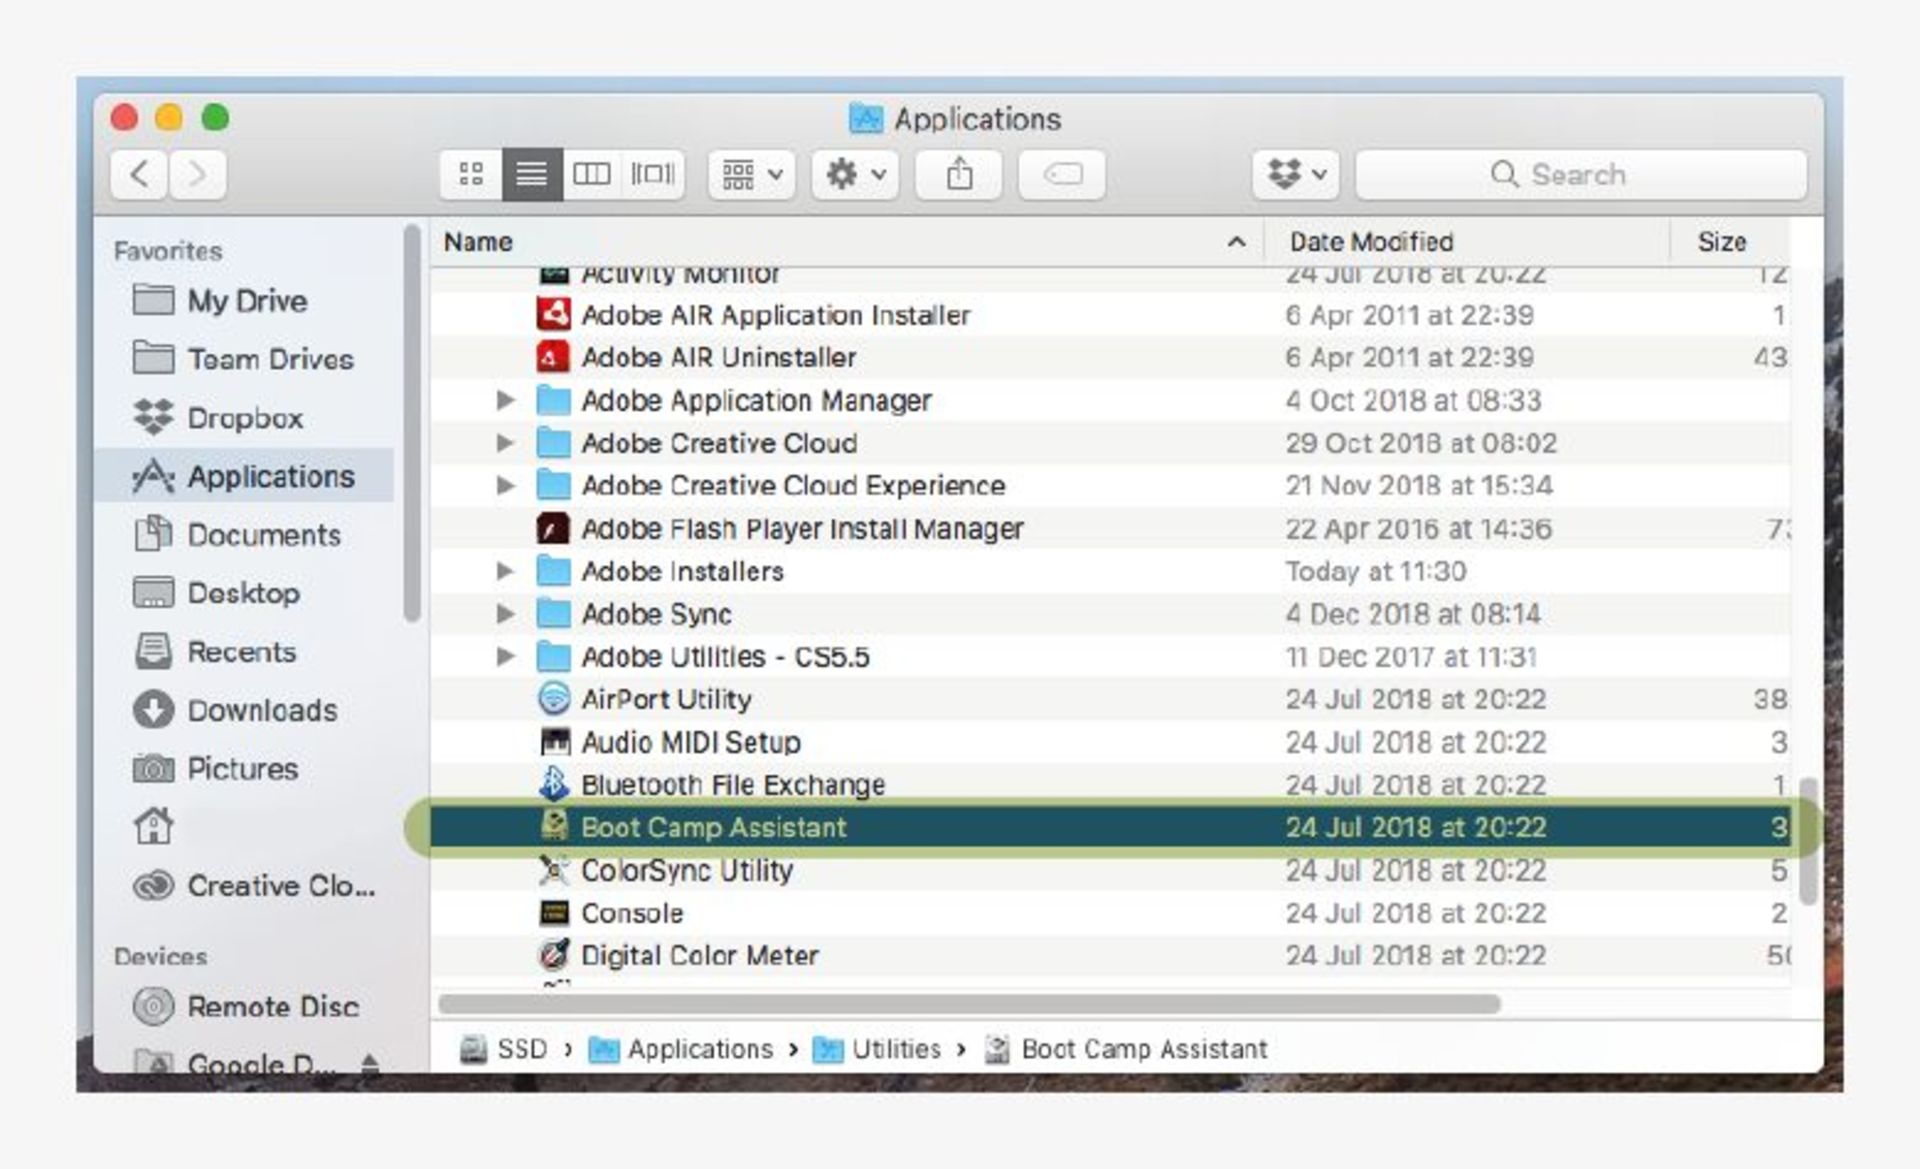Switch to cover flow view
The height and width of the screenshot is (1169, 1920).
pyautogui.click(x=653, y=175)
